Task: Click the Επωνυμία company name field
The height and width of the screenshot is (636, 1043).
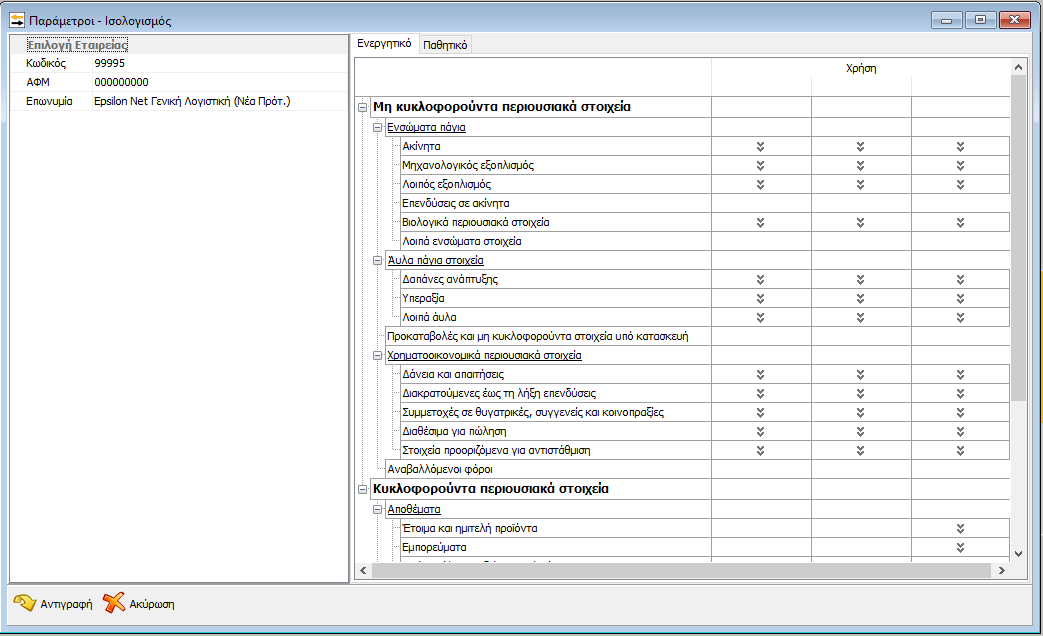Action: (220, 101)
